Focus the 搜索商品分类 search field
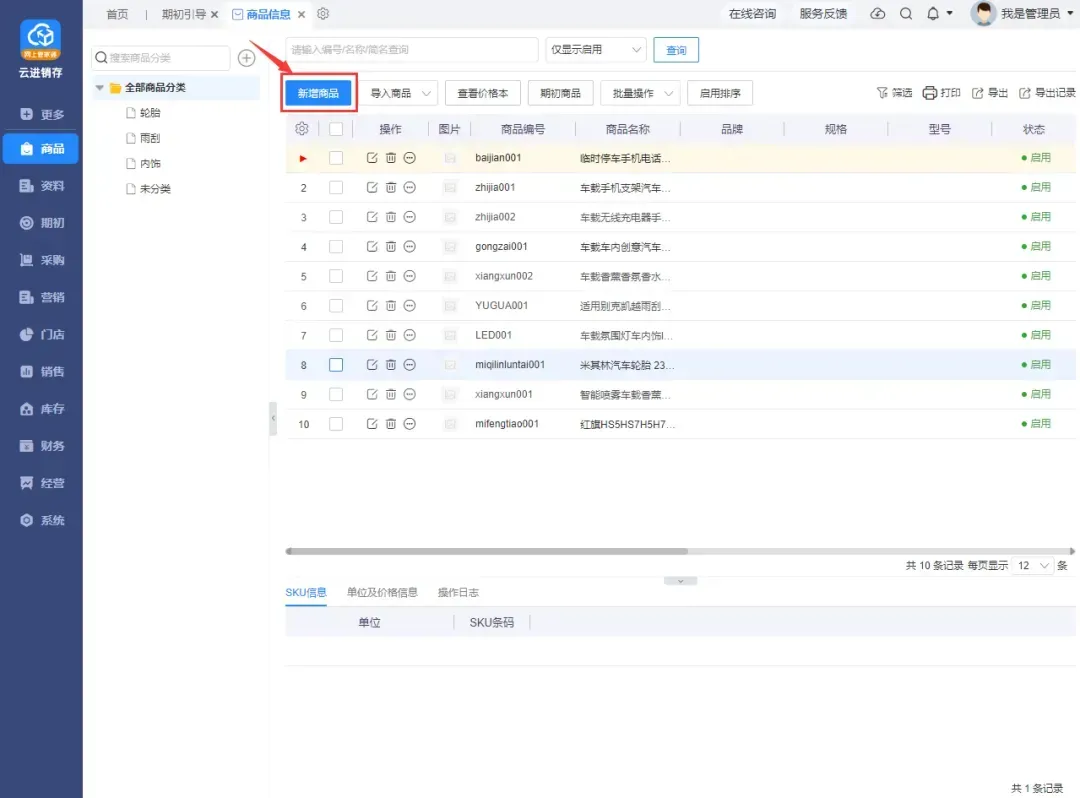The image size is (1080, 798). [161, 58]
